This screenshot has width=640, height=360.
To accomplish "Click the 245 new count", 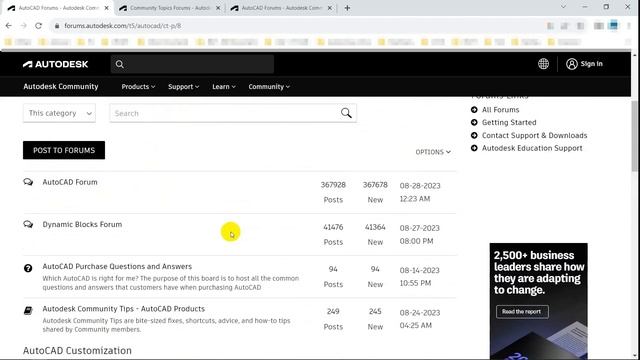I will tap(375, 311).
